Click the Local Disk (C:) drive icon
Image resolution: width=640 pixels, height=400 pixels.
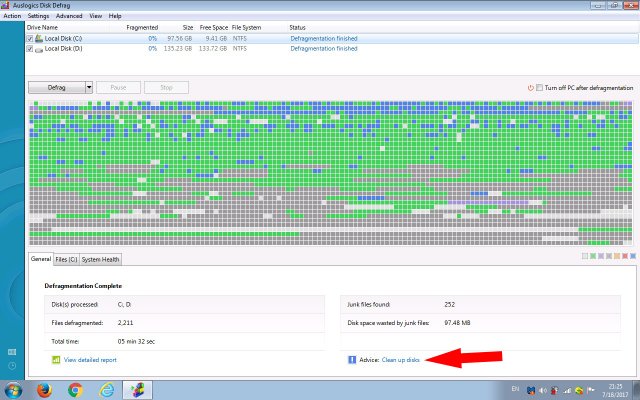pyautogui.click(x=39, y=38)
